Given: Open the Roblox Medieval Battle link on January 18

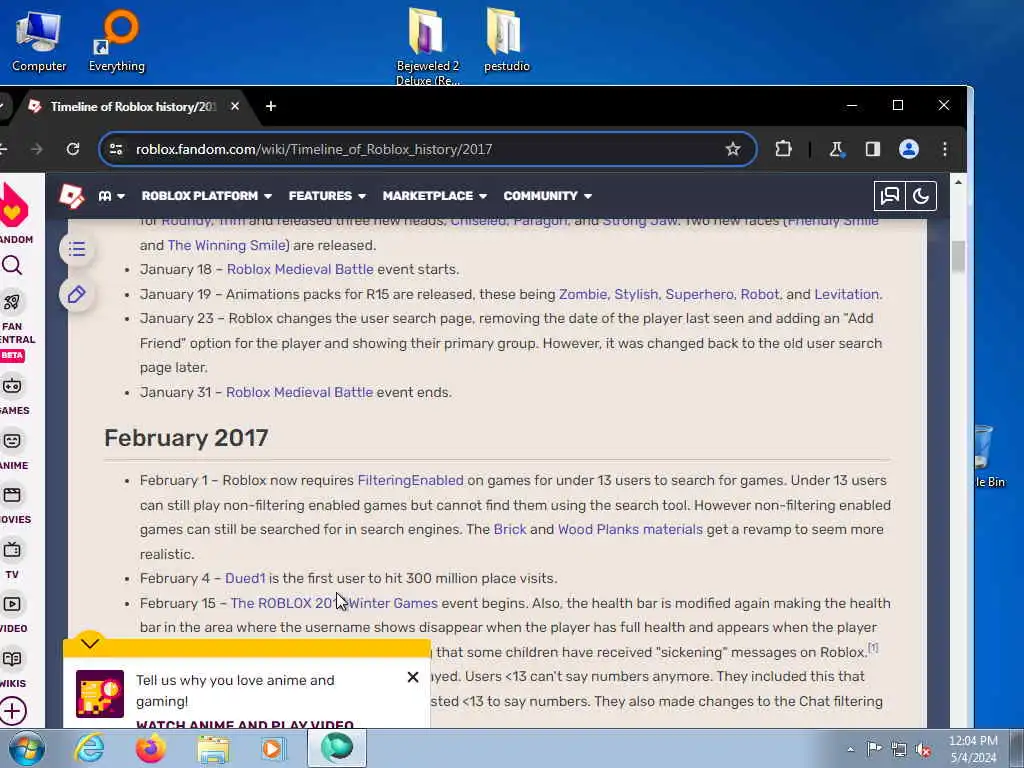Looking at the screenshot, I should 300,269.
